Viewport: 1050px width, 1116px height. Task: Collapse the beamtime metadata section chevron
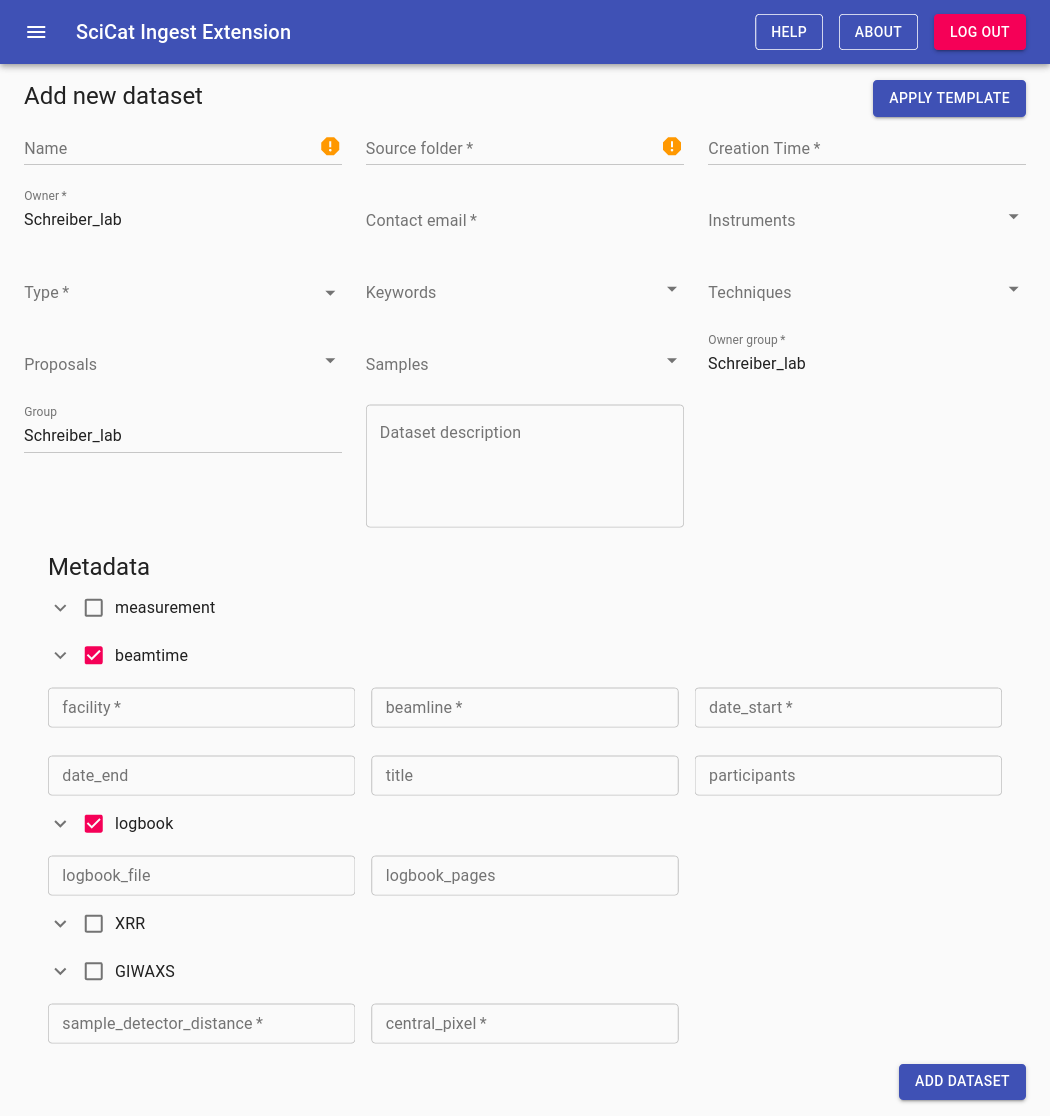pos(59,655)
